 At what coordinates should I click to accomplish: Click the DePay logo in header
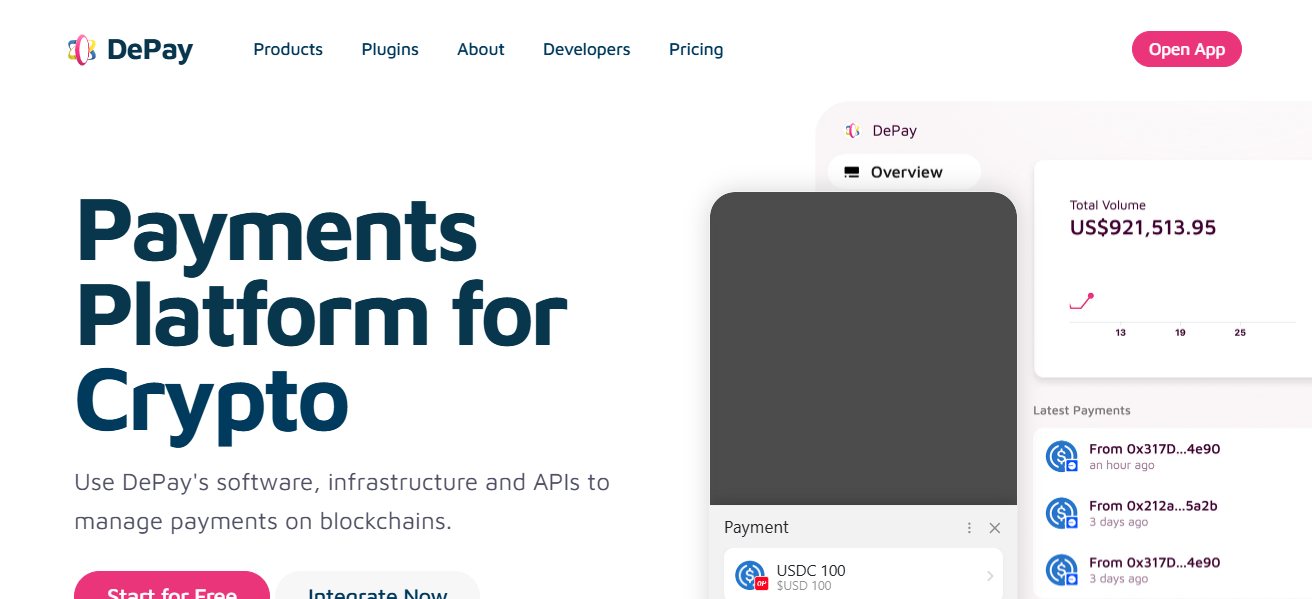pyautogui.click(x=130, y=49)
